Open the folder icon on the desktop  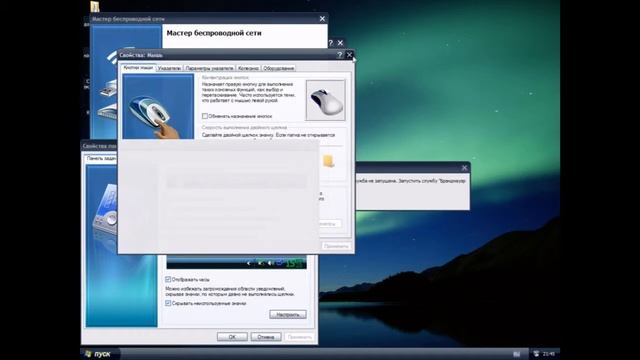click(x=95, y=6)
